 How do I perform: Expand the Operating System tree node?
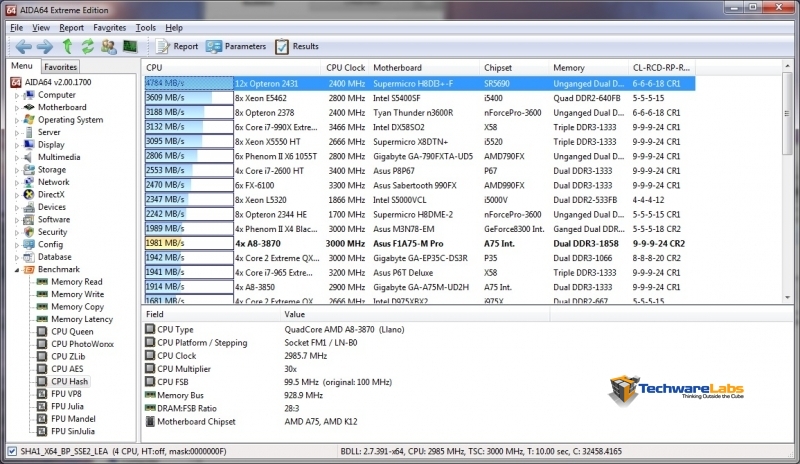[x=17, y=120]
